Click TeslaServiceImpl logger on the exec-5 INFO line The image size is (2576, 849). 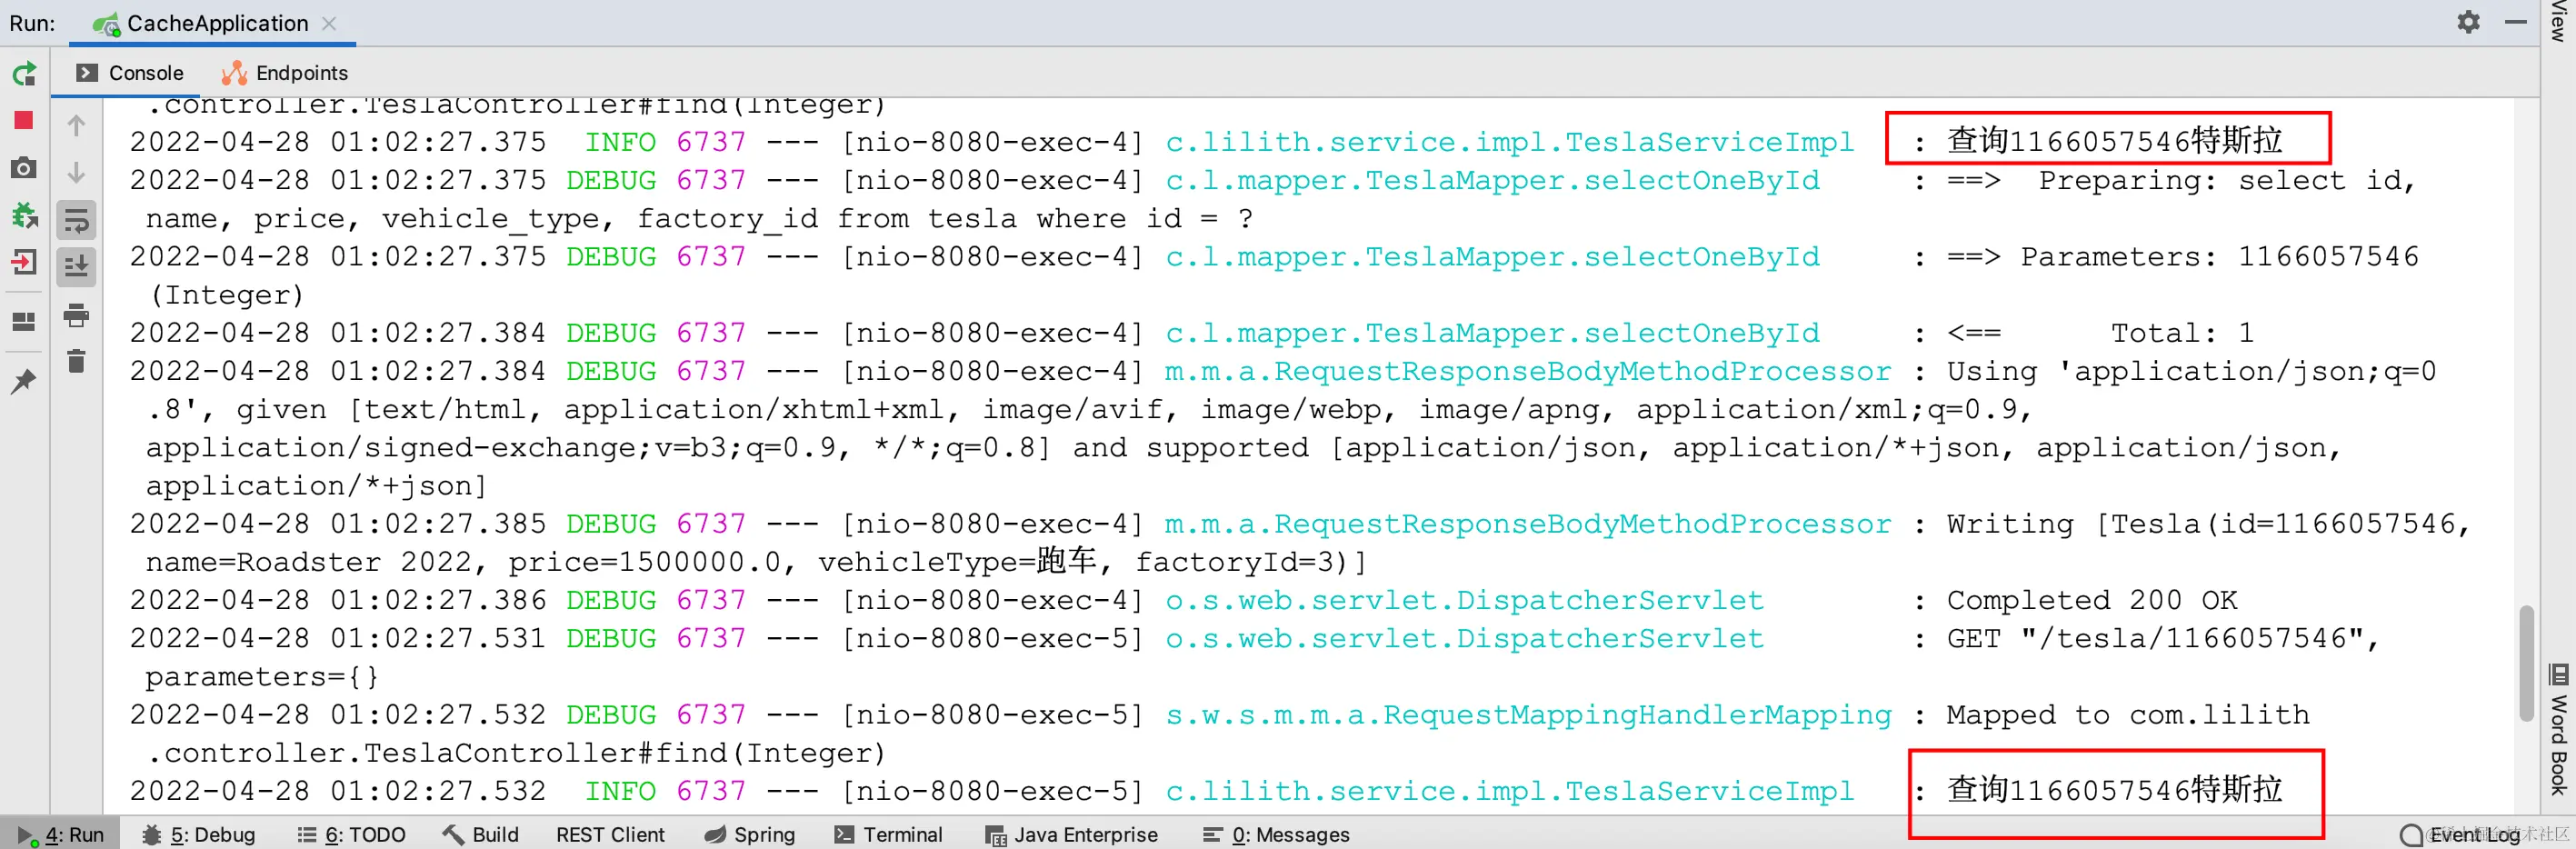coord(1509,791)
